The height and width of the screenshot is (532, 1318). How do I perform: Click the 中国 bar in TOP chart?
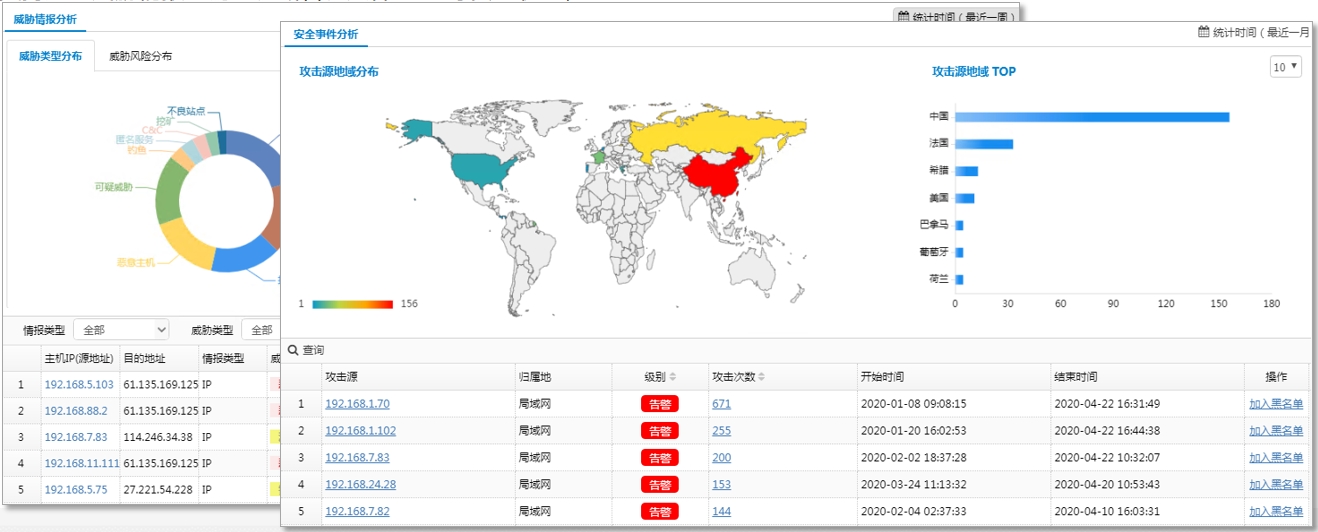coord(1091,117)
